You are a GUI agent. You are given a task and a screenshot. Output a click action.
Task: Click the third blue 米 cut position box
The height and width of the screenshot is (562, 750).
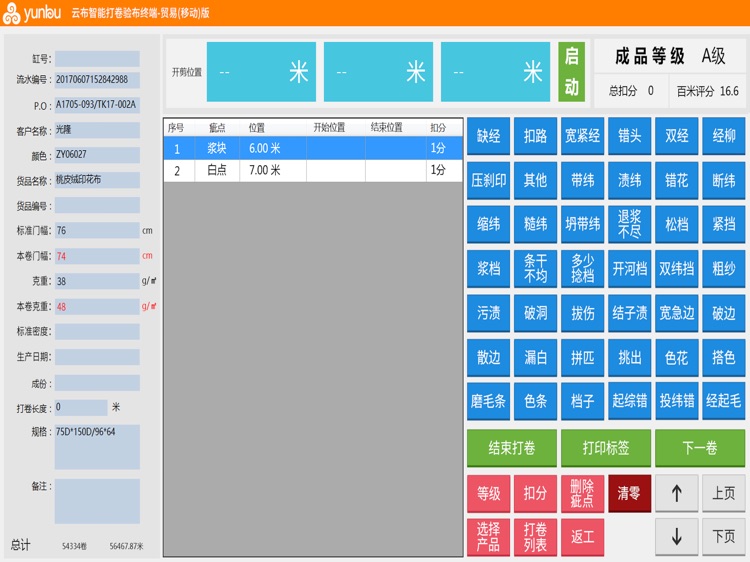496,72
